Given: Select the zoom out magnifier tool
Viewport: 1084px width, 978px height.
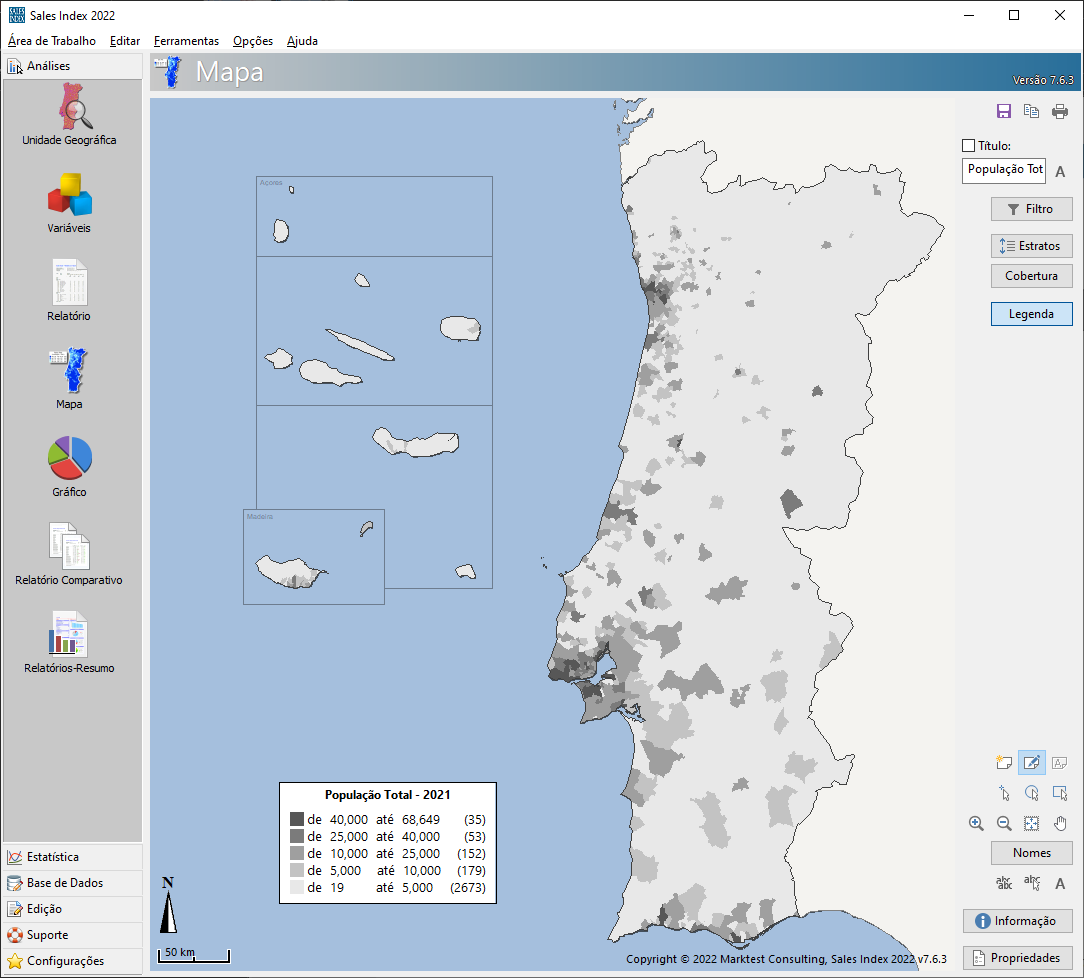Looking at the screenshot, I should click(x=1004, y=823).
